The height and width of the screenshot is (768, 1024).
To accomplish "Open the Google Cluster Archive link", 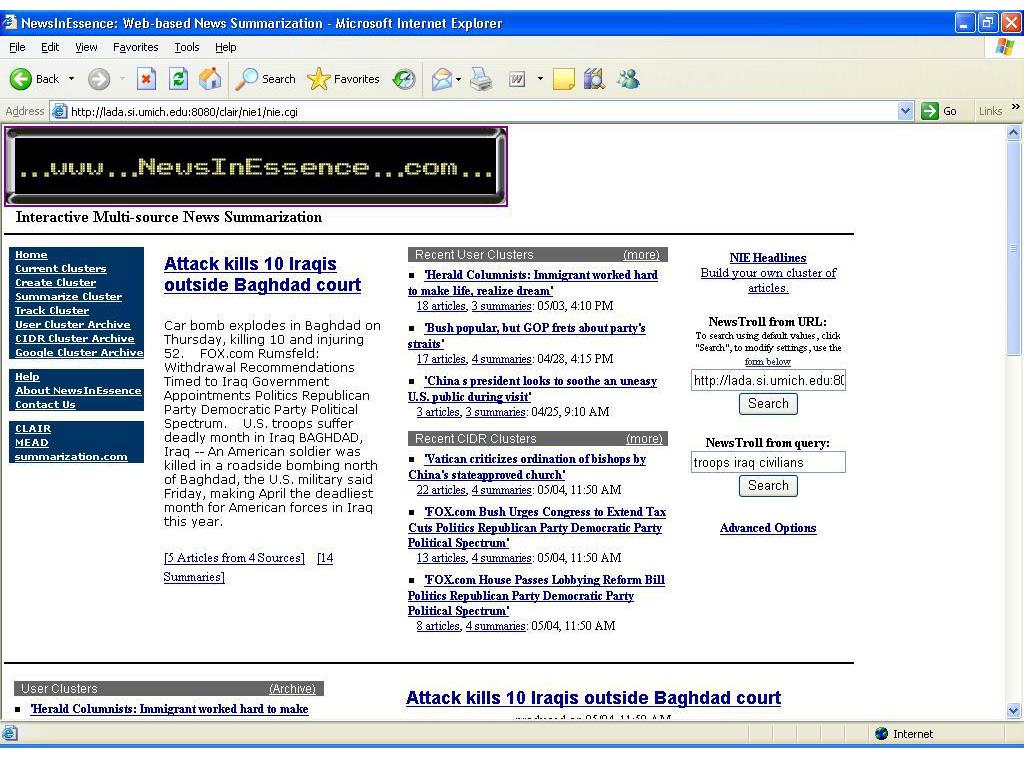I will [79, 353].
